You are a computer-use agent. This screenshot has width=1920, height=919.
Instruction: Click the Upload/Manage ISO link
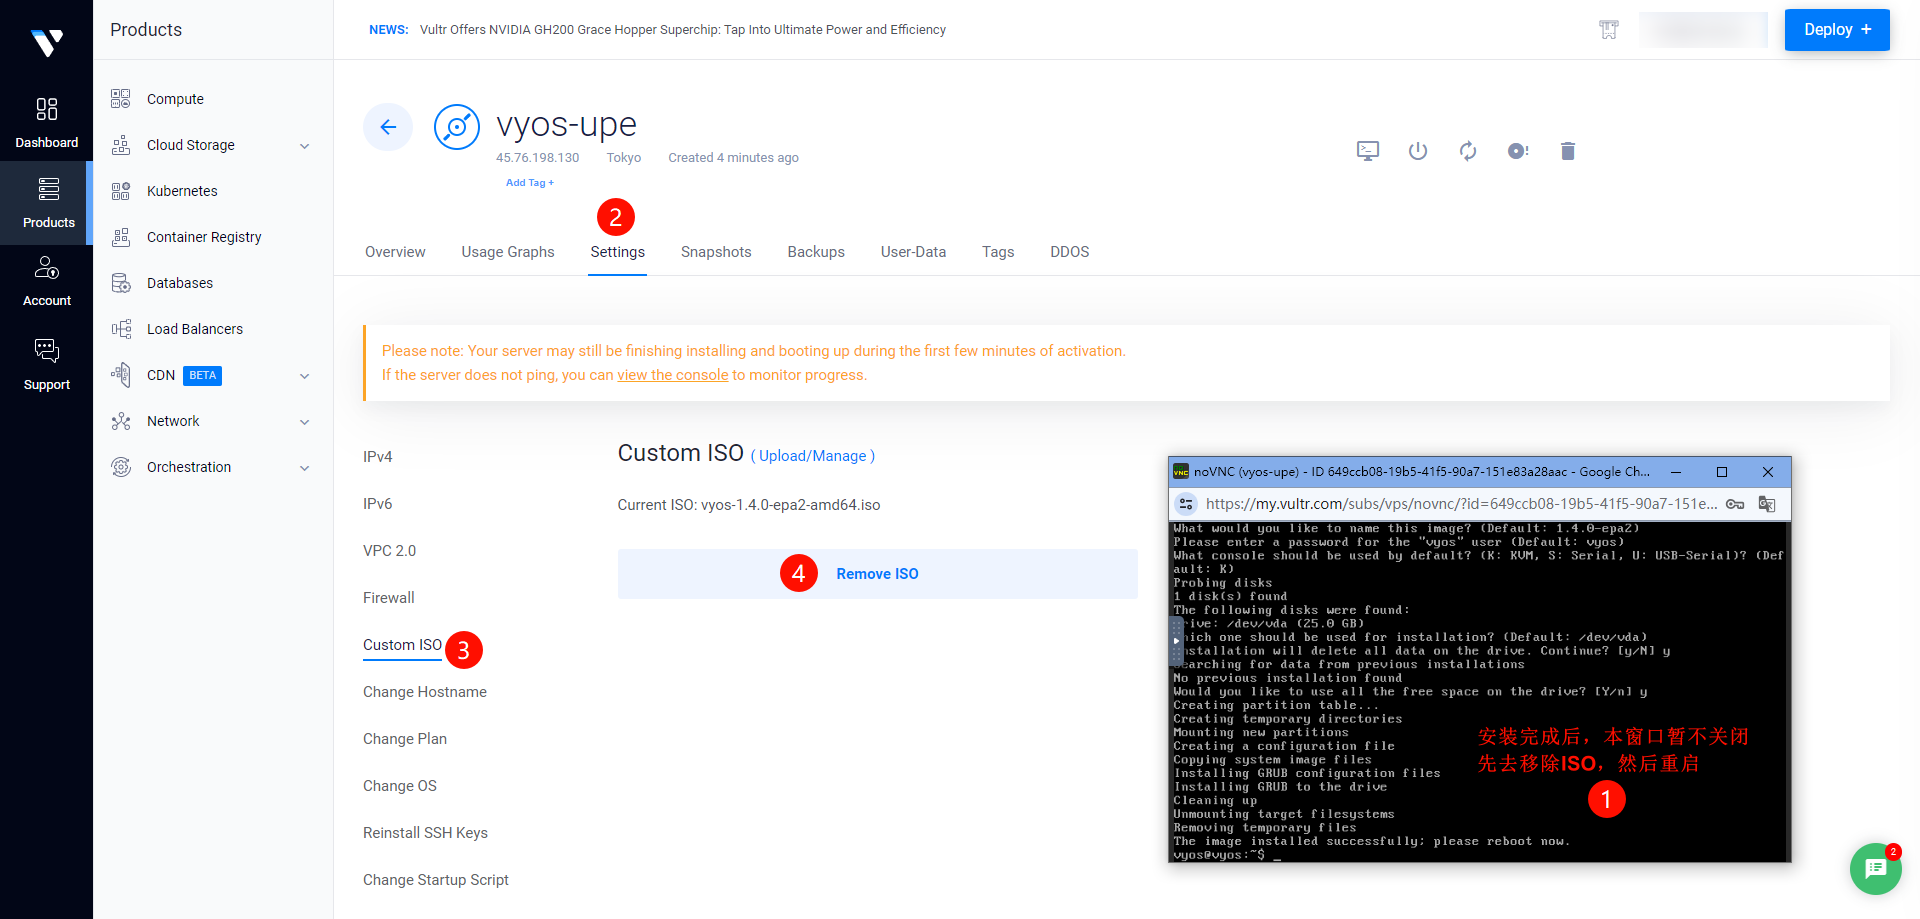(x=812, y=456)
